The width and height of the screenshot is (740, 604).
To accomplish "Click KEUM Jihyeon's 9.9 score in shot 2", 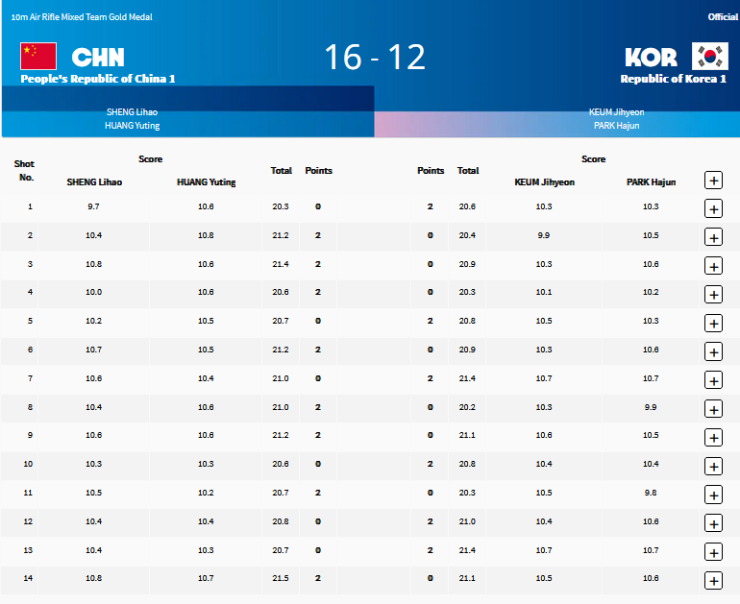I will [544, 235].
